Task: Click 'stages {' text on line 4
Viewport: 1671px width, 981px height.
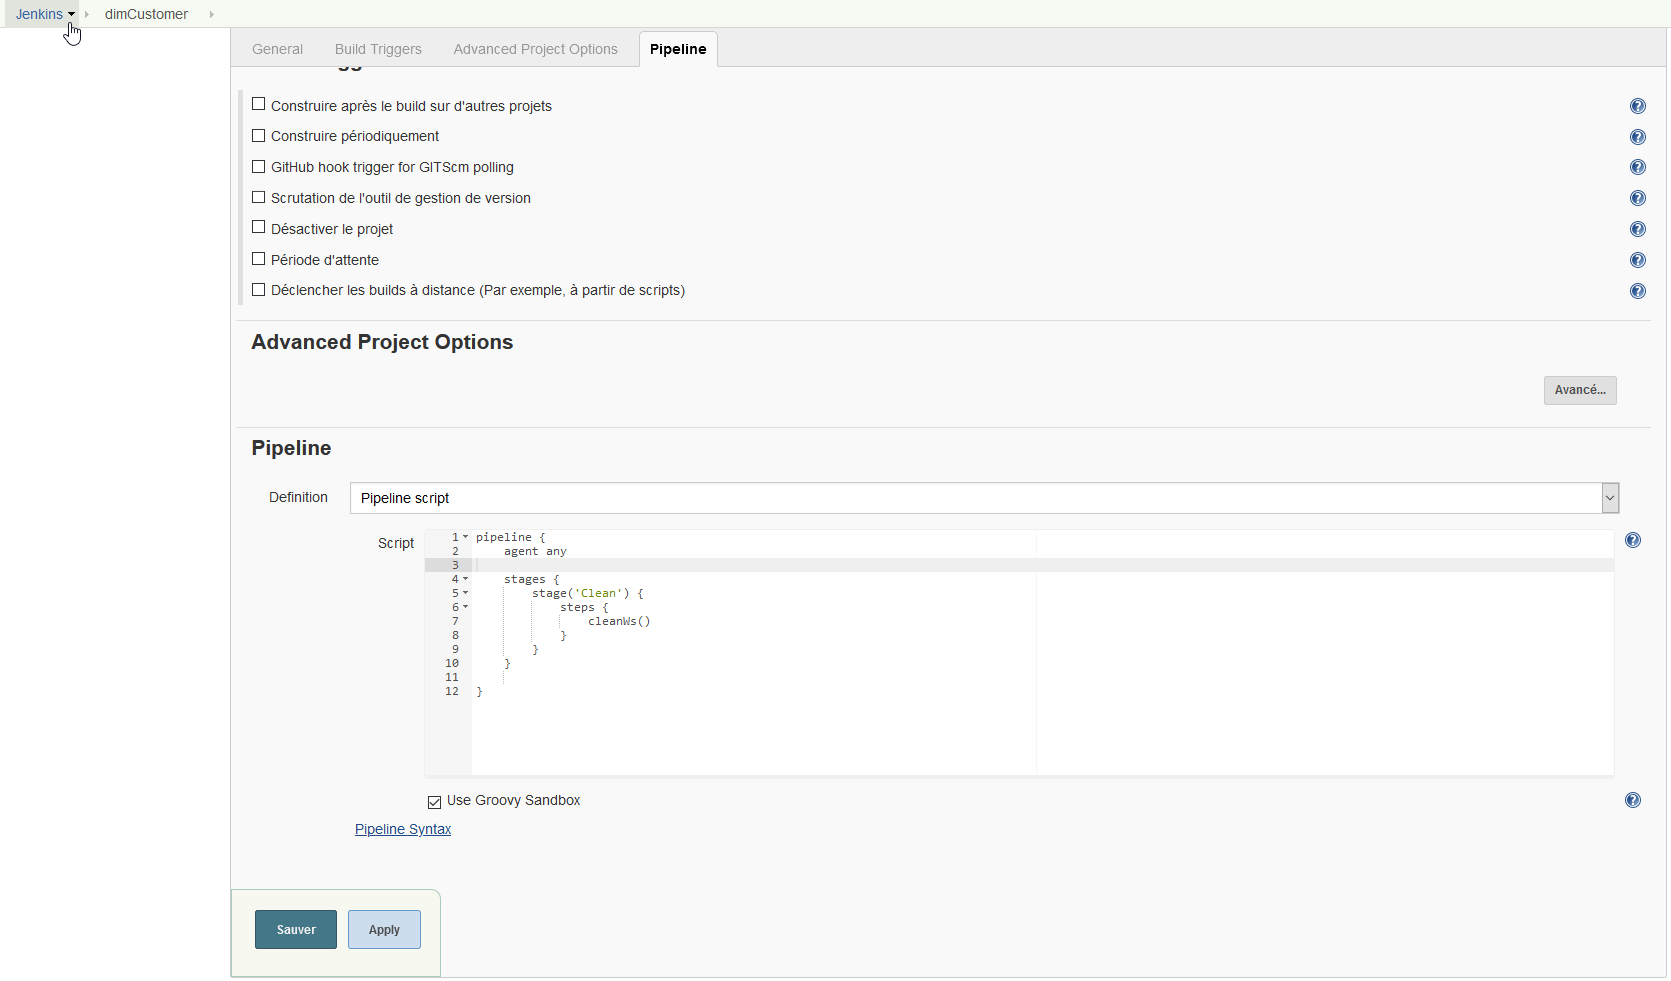Action: point(532,579)
